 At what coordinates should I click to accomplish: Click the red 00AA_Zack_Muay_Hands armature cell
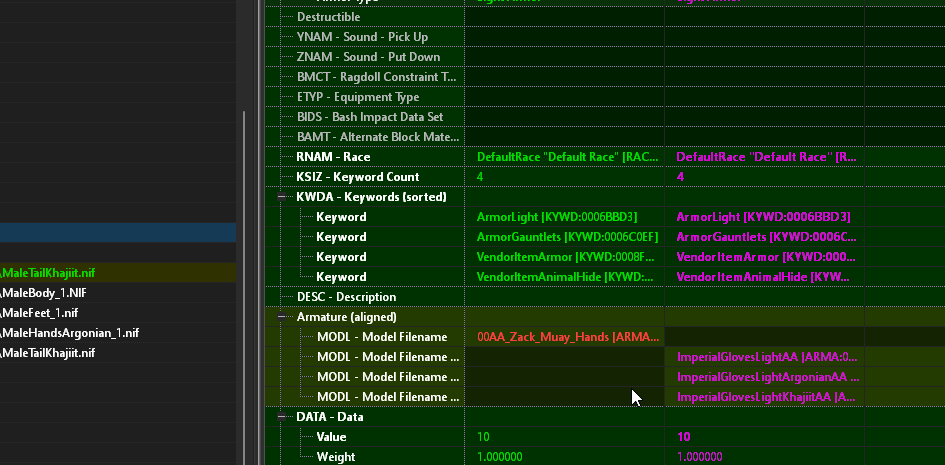[x=564, y=337]
